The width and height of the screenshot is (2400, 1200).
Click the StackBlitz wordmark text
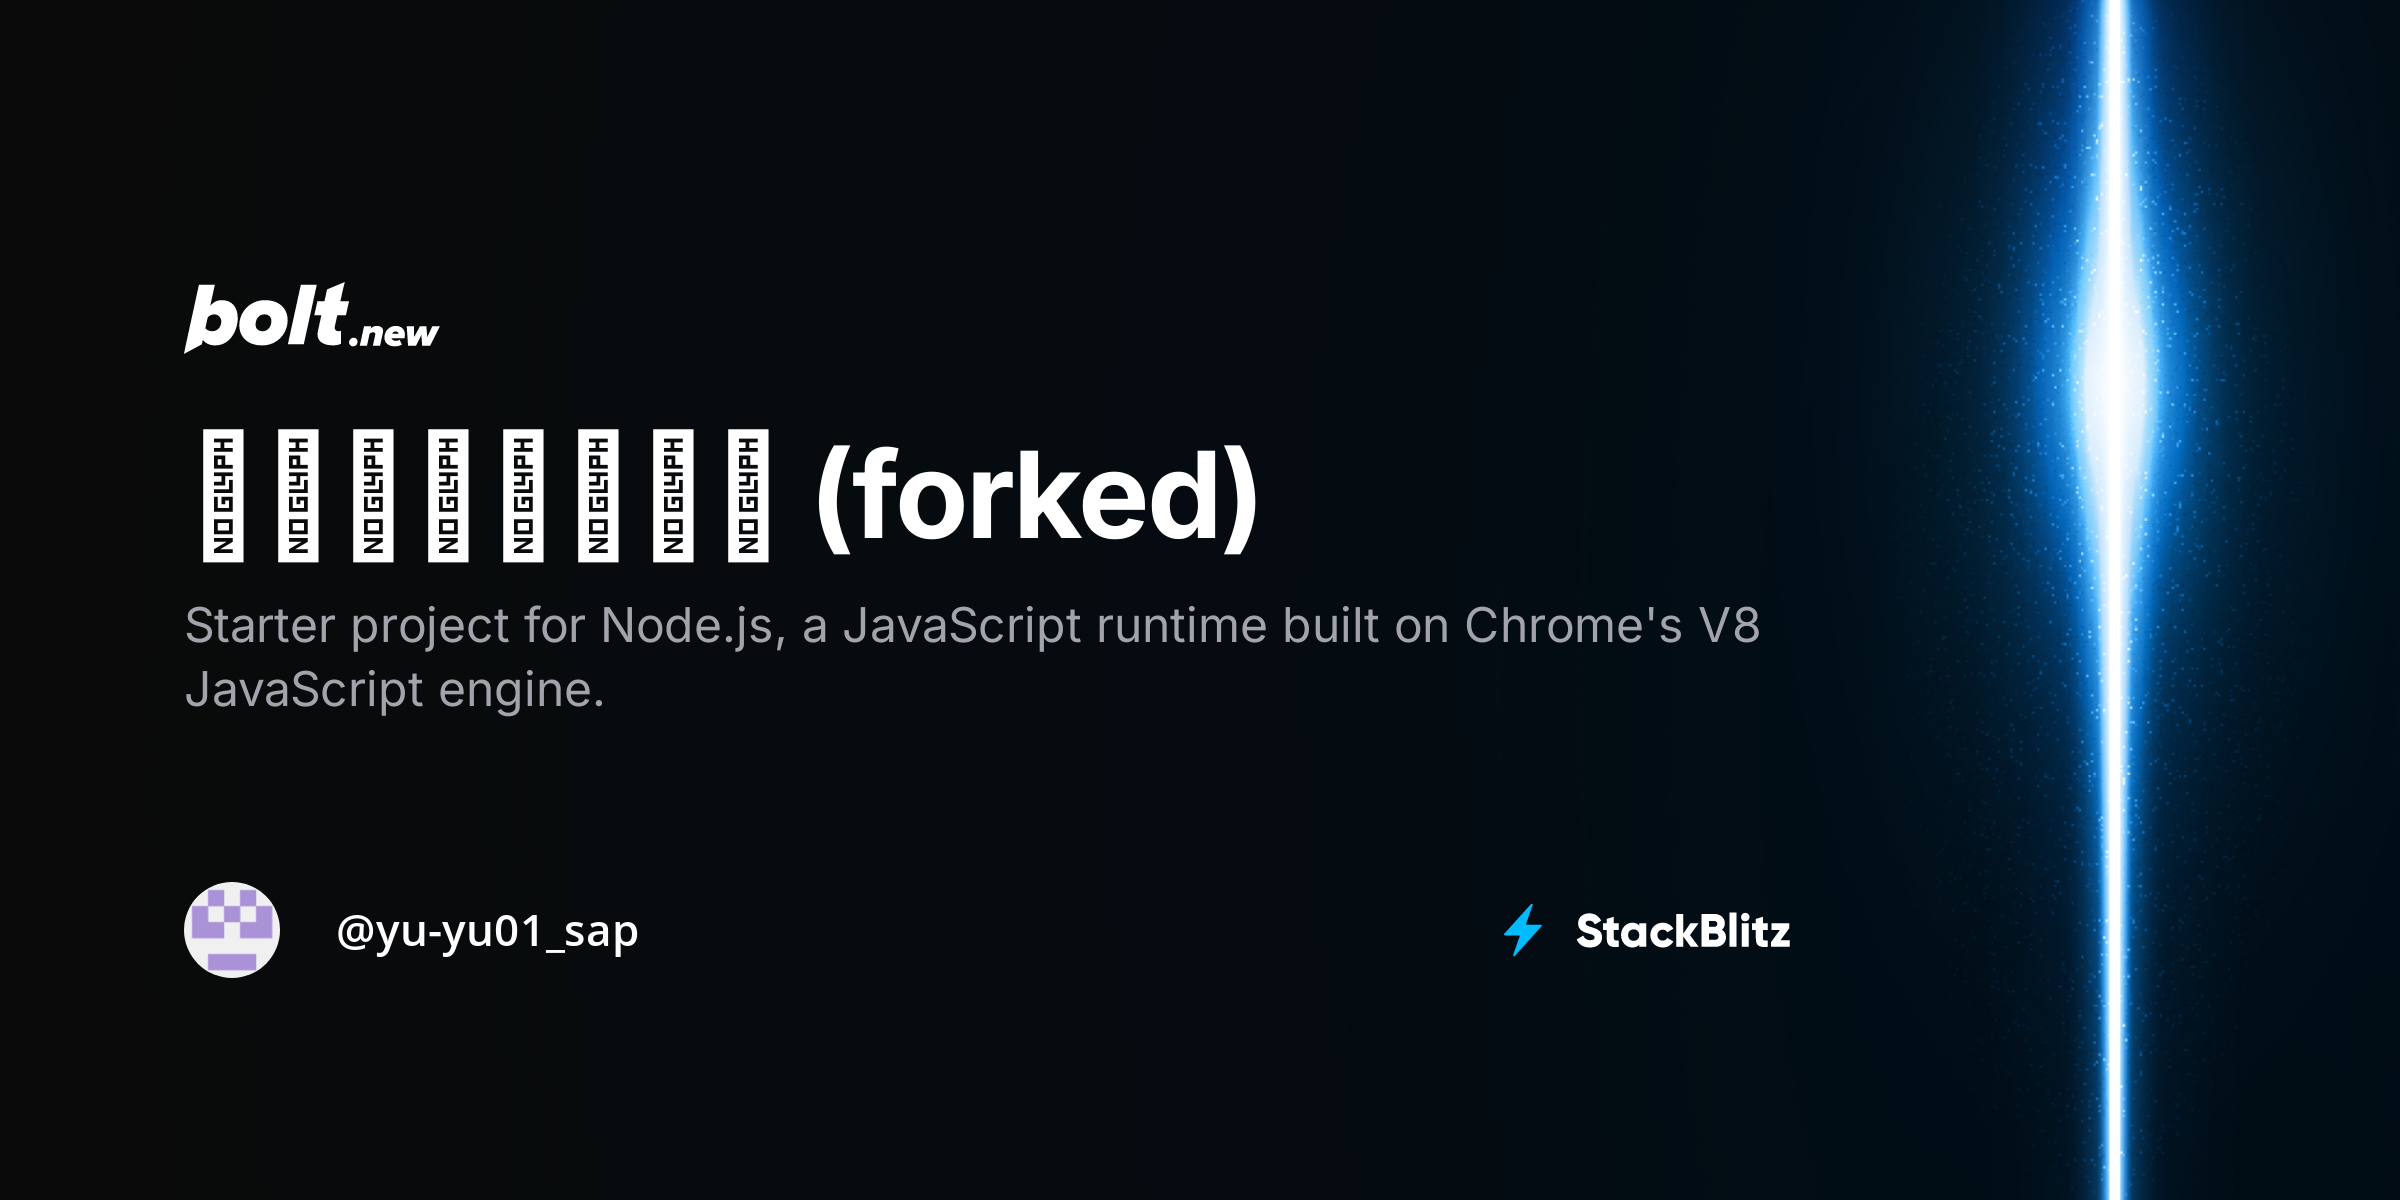1683,932
